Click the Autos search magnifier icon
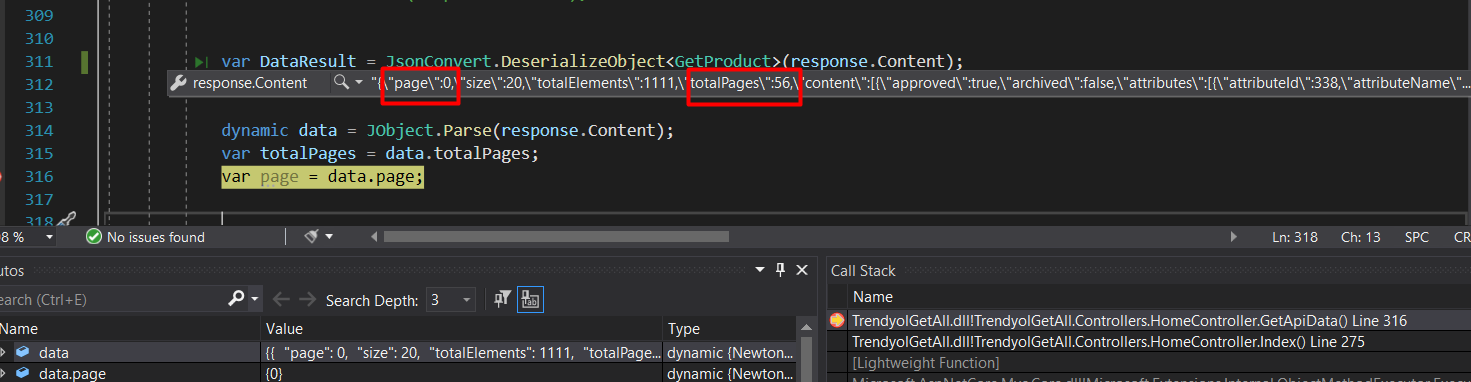Image resolution: width=1471 pixels, height=382 pixels. [x=236, y=298]
